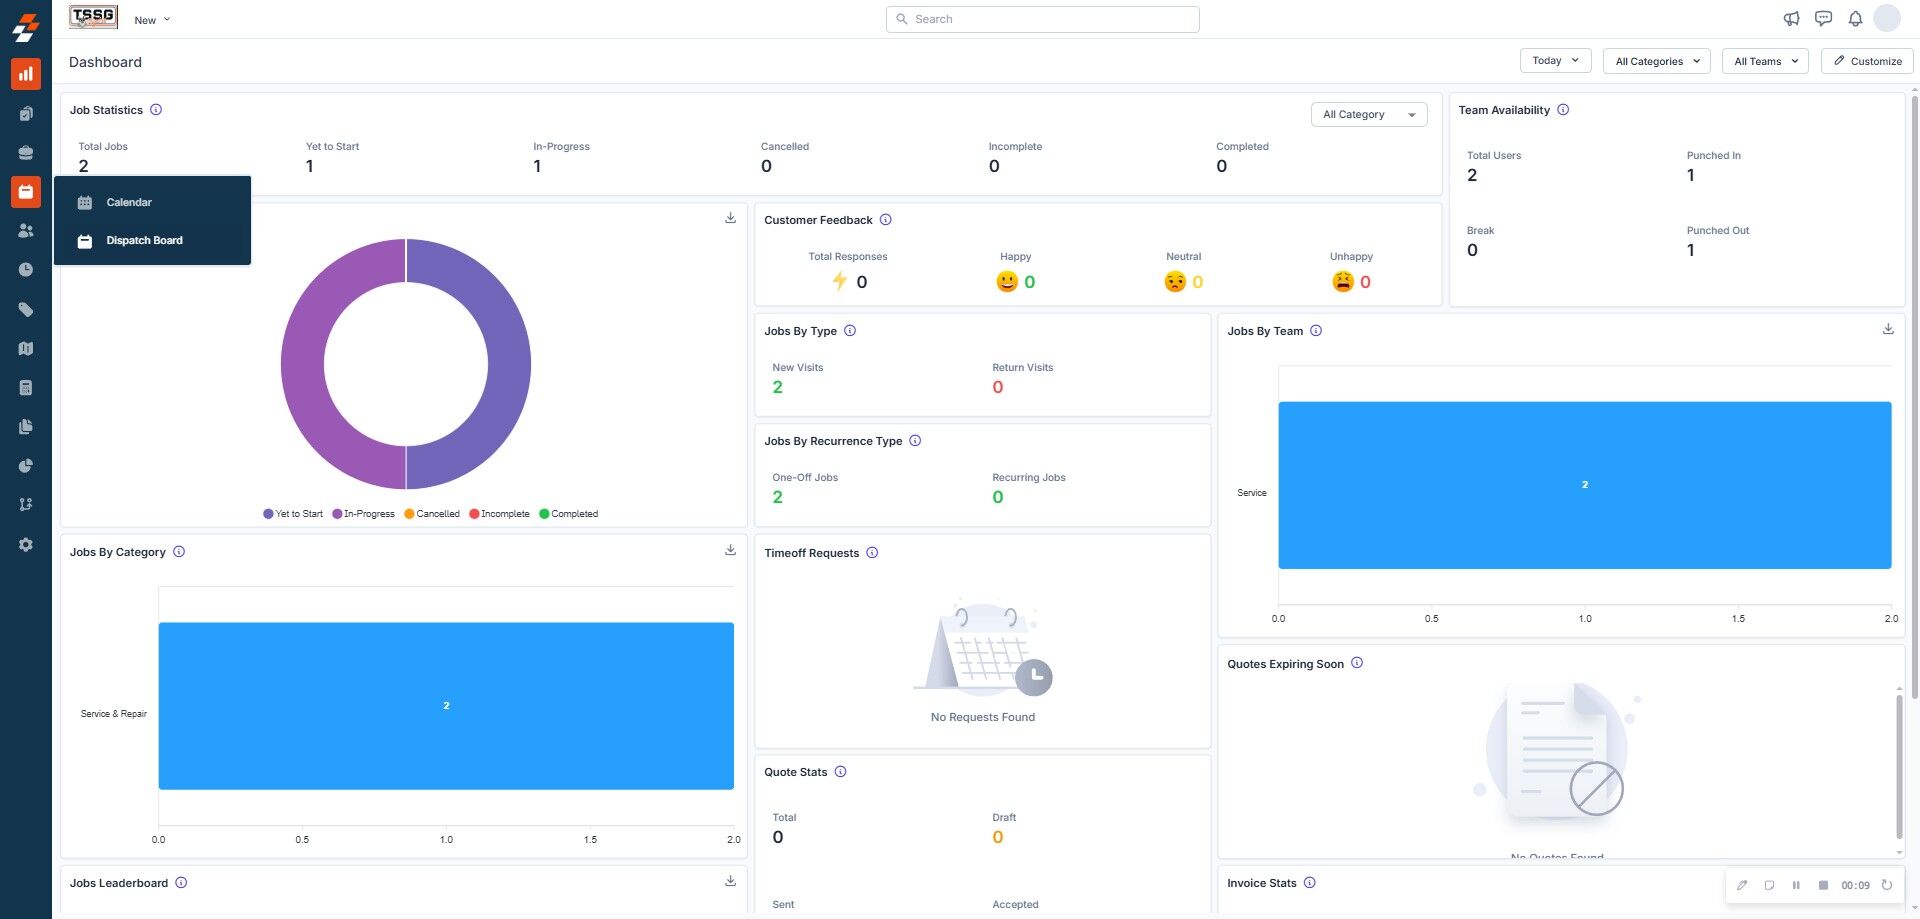Screen dimensions: 1920x919
Task: Click the notification bell icon
Action: pyautogui.click(x=1855, y=18)
